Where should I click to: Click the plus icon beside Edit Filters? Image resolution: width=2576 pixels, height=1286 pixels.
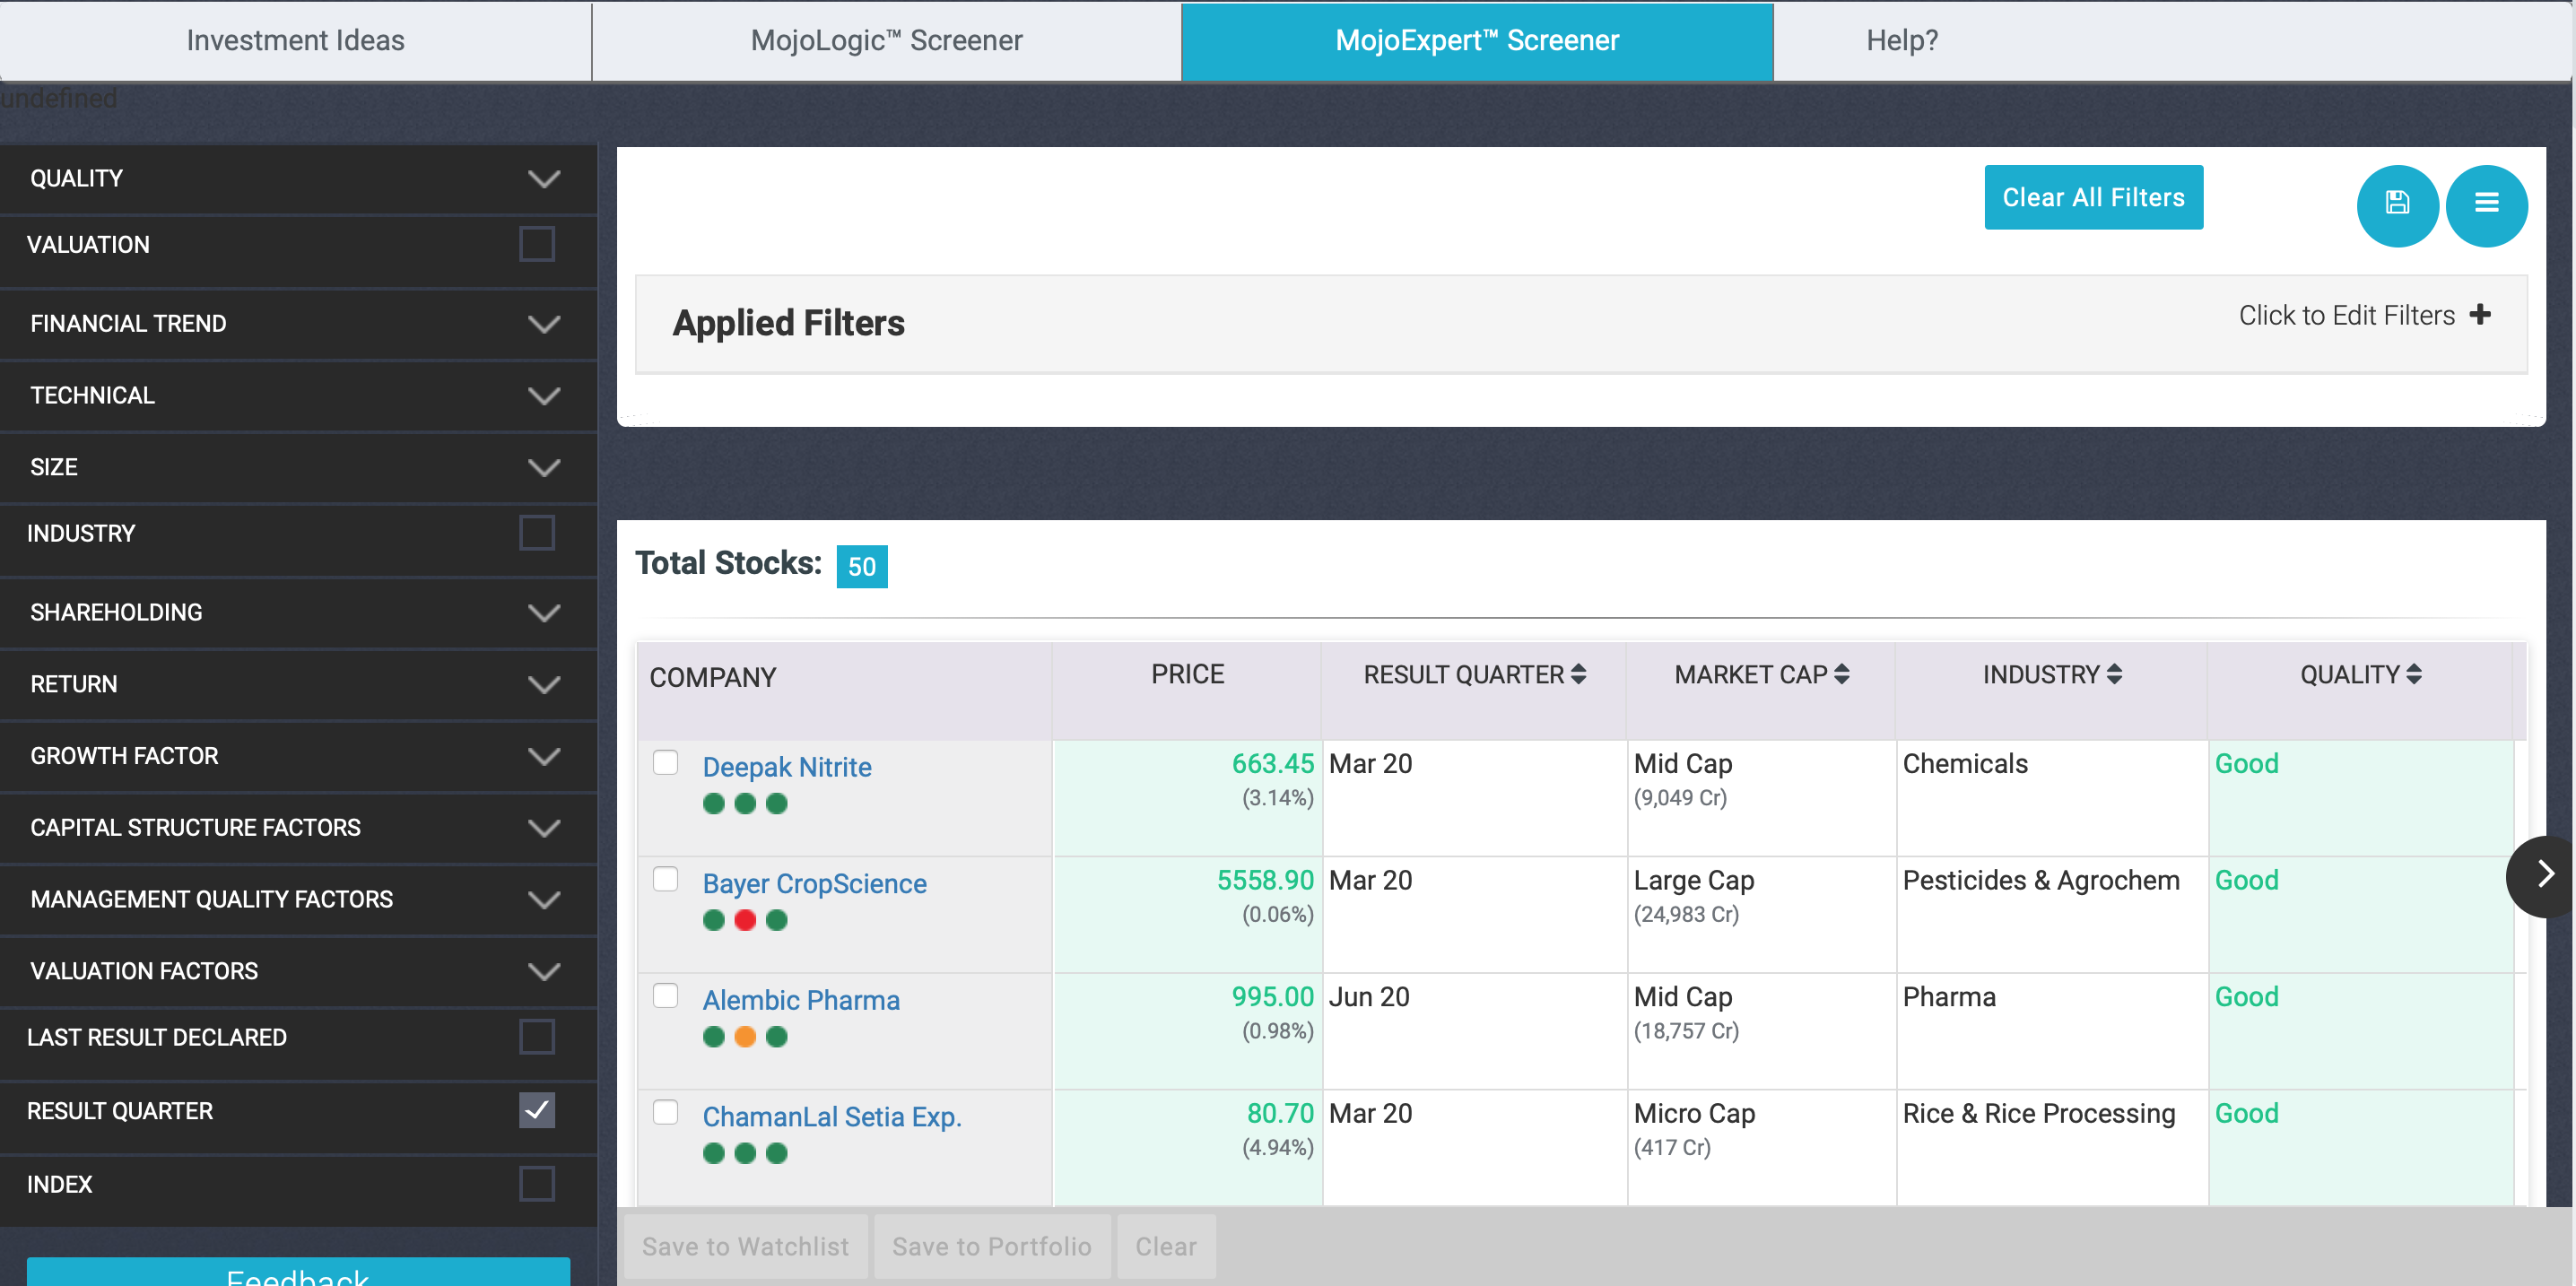coord(2480,315)
